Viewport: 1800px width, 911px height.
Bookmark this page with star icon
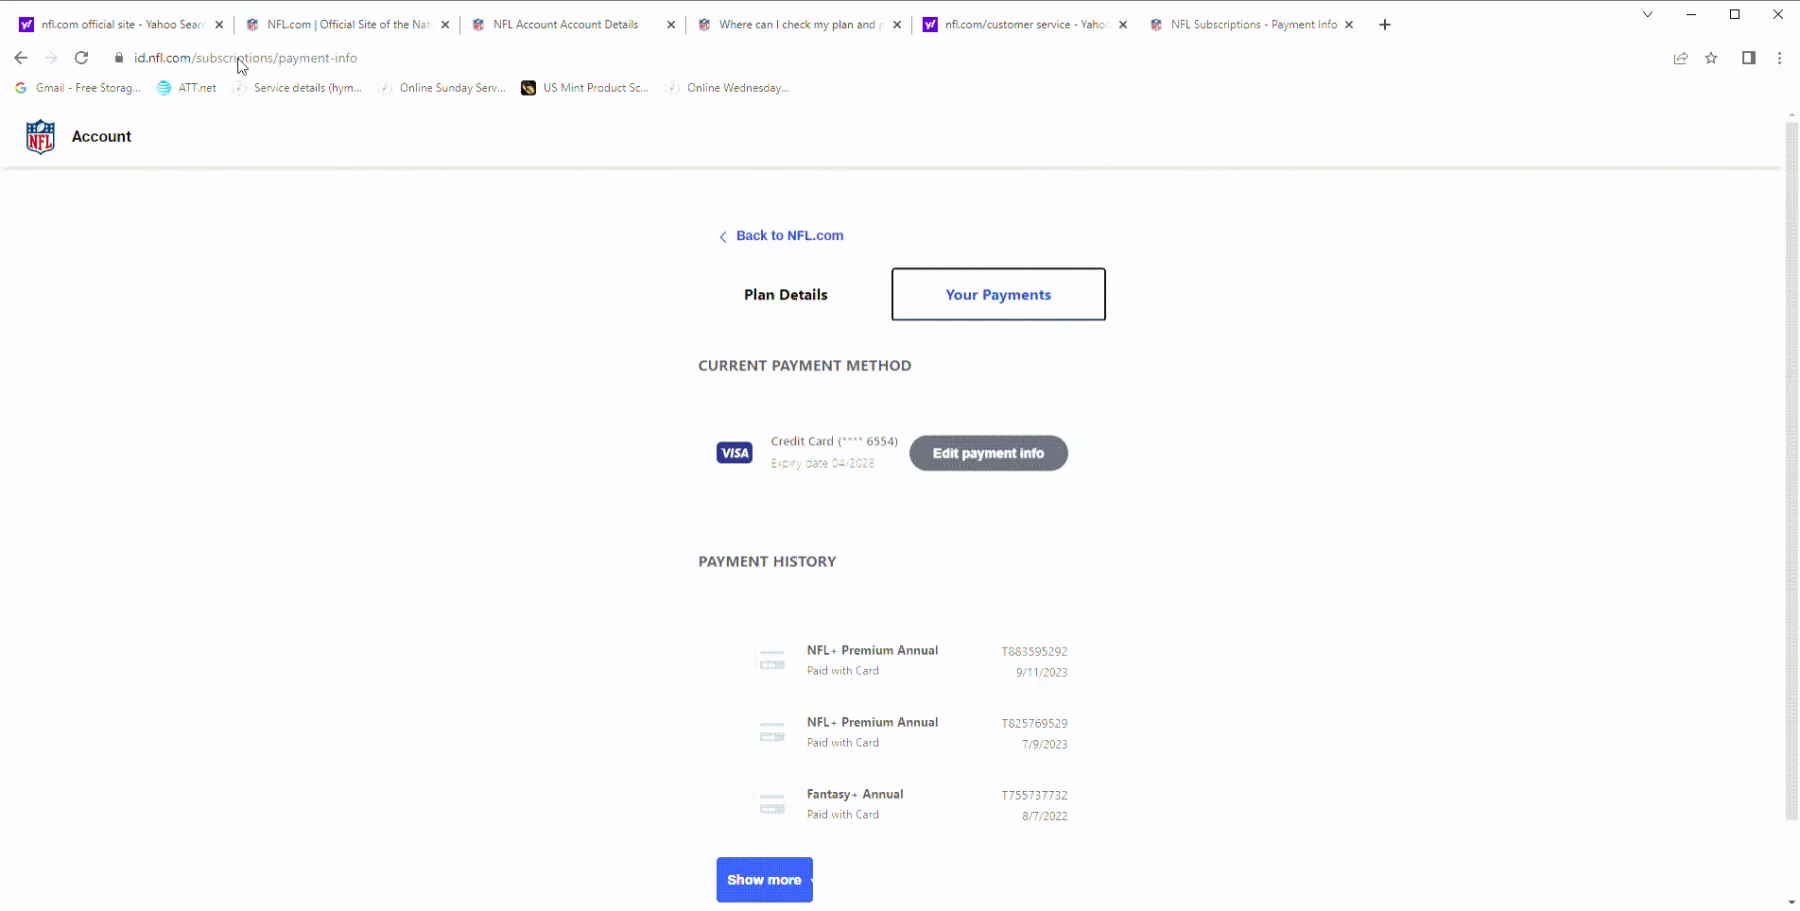(x=1711, y=58)
